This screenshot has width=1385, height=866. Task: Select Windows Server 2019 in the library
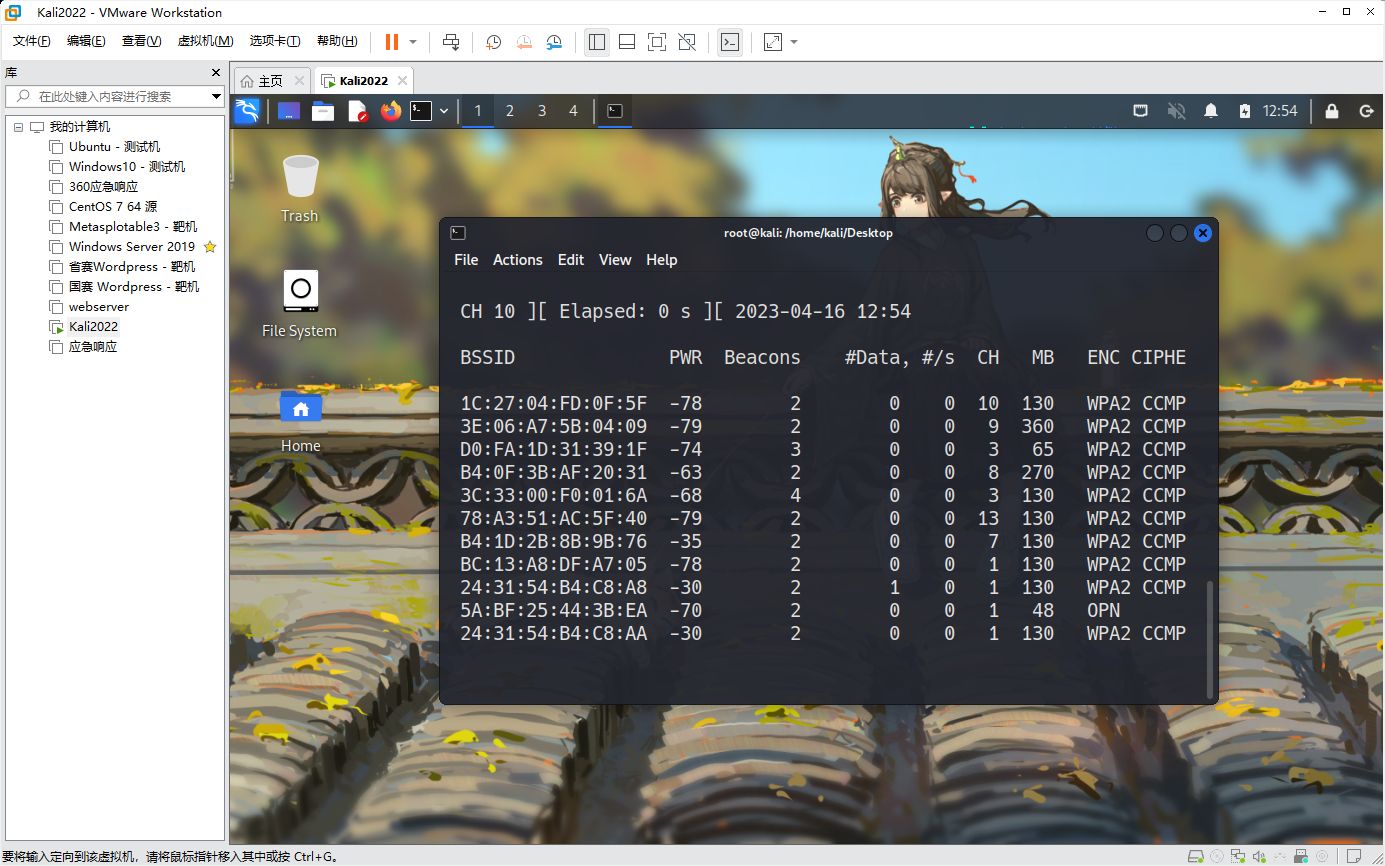132,247
